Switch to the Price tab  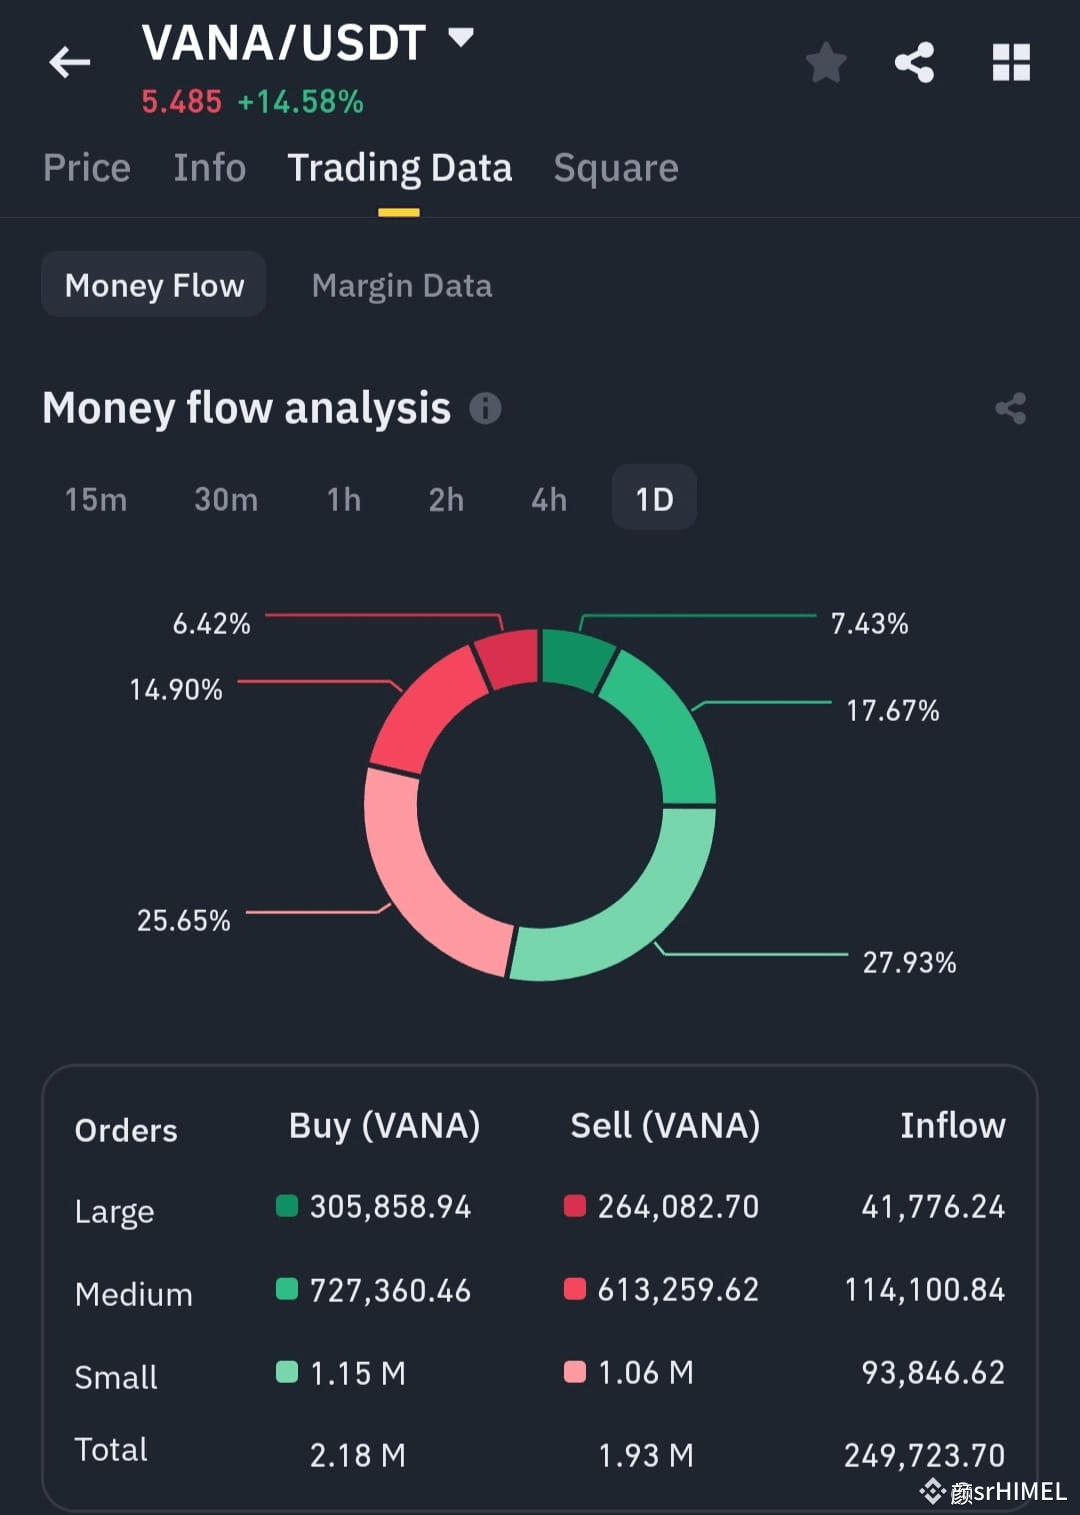pos(86,168)
